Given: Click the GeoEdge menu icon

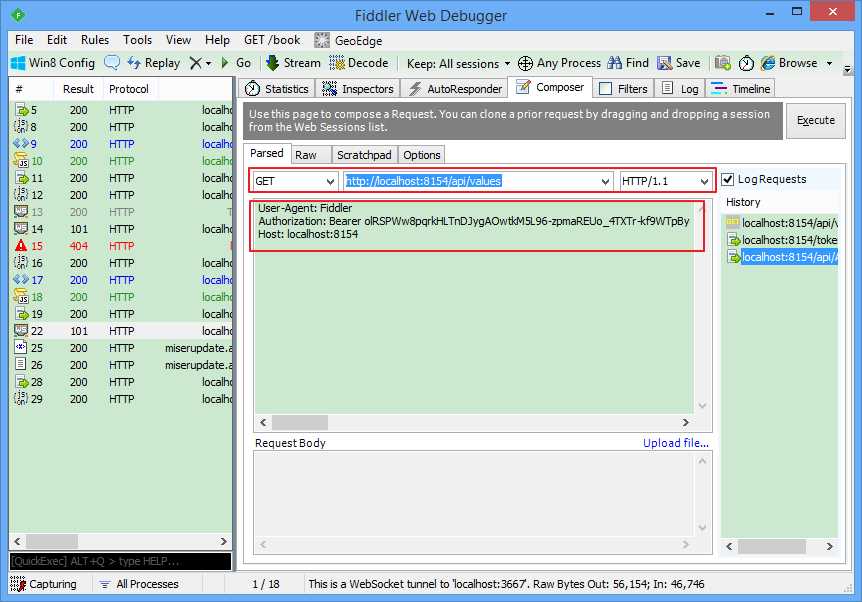Looking at the screenshot, I should coord(322,40).
